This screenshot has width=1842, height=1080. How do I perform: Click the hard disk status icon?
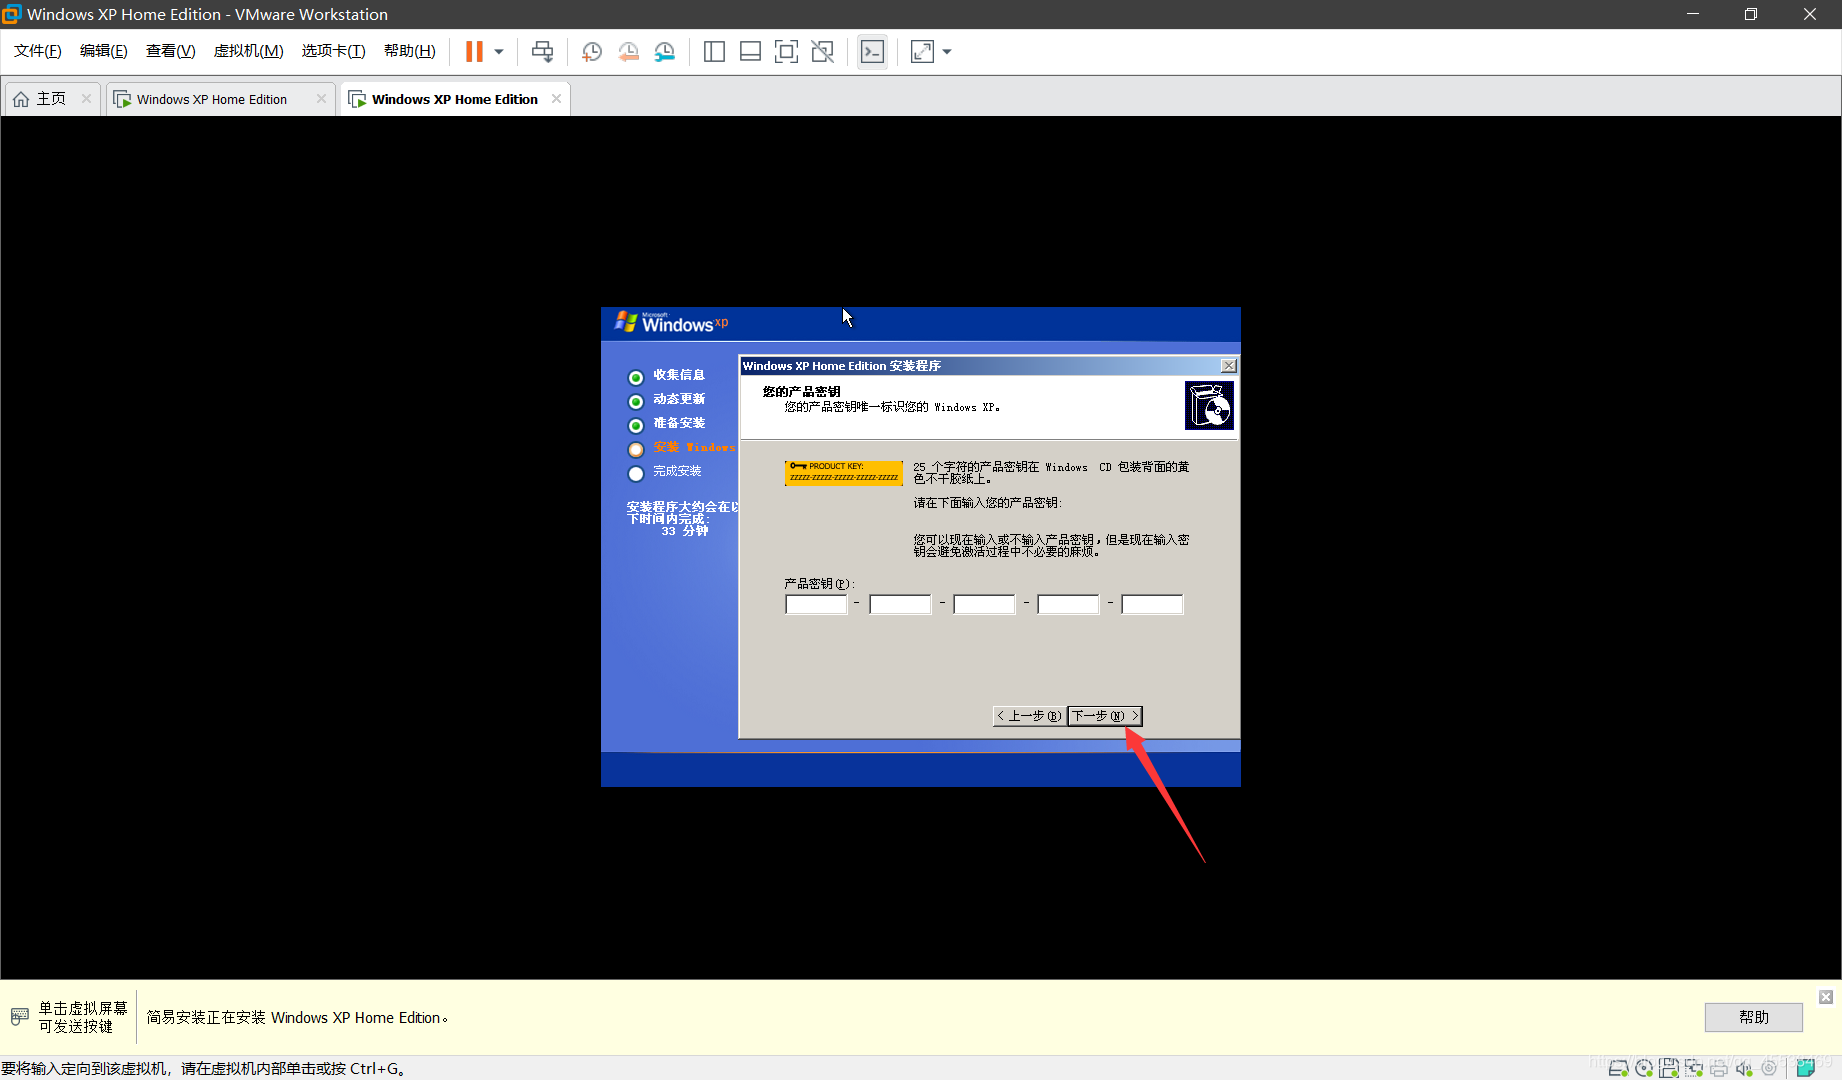(1618, 1069)
